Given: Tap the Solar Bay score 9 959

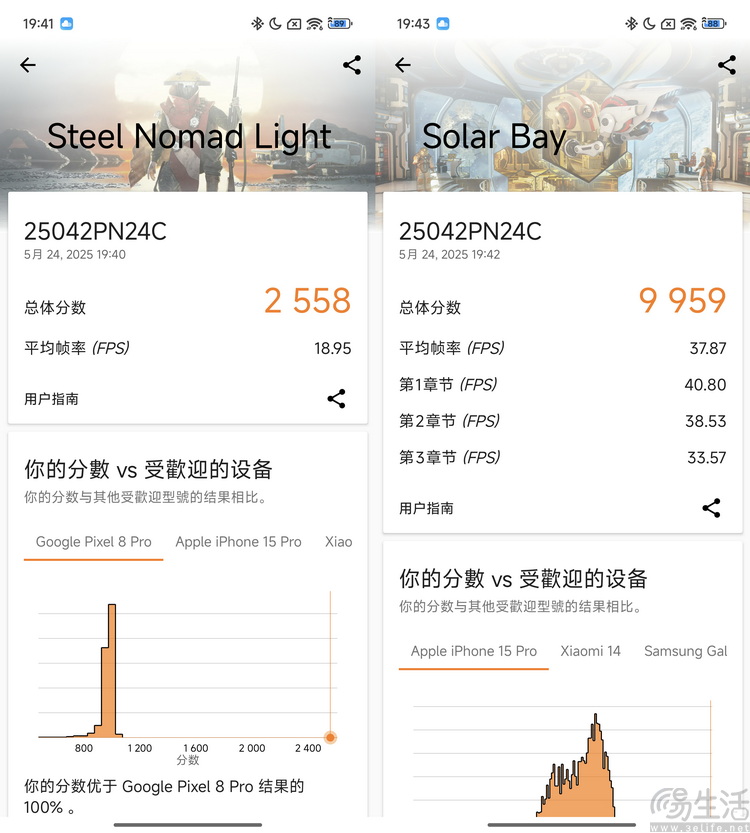Looking at the screenshot, I should click(x=683, y=301).
